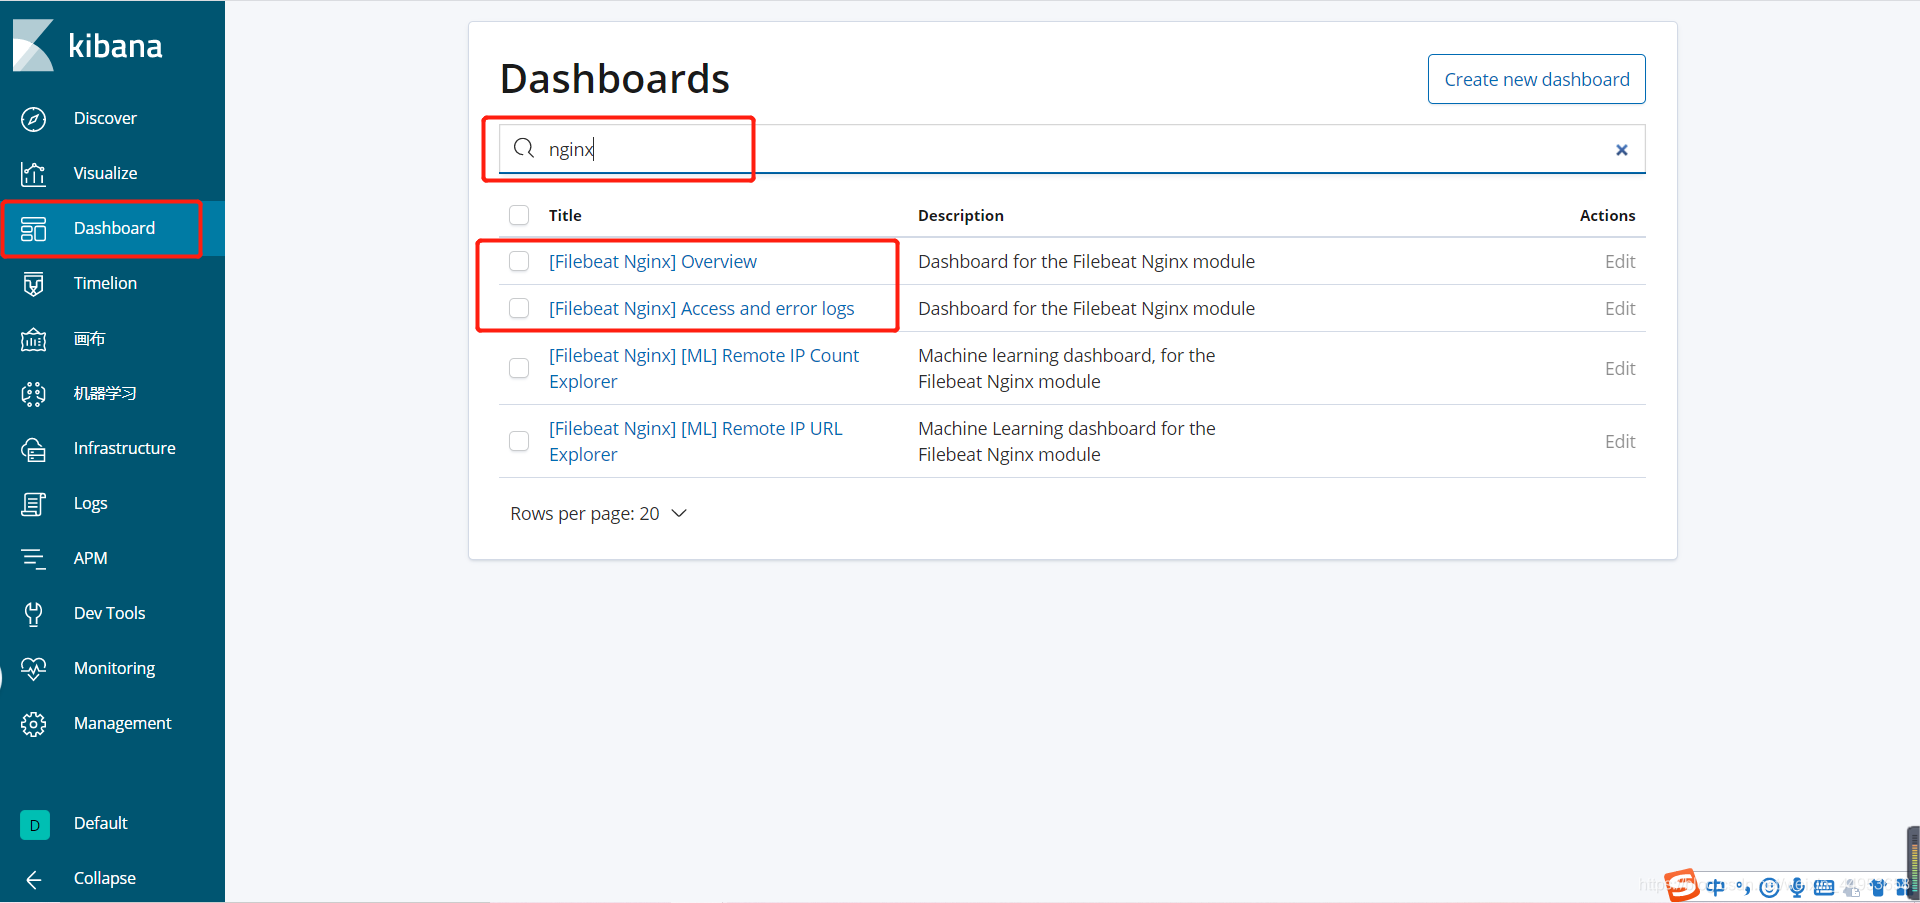Check the Remote IP Count Explorer checkbox
The height and width of the screenshot is (903, 1920).
pos(519,368)
